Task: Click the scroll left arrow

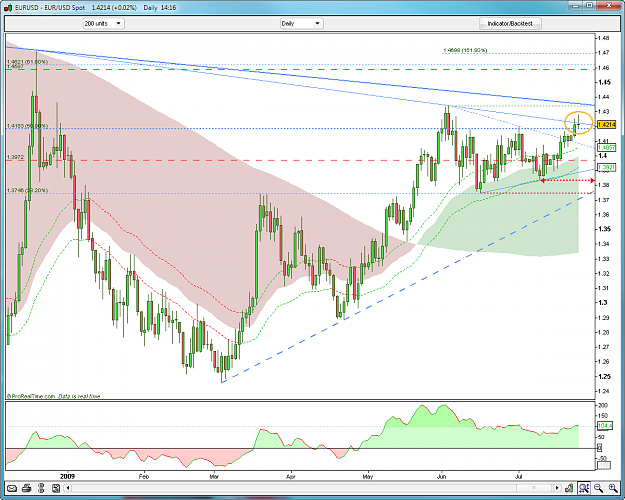Action: pyautogui.click(x=68, y=488)
